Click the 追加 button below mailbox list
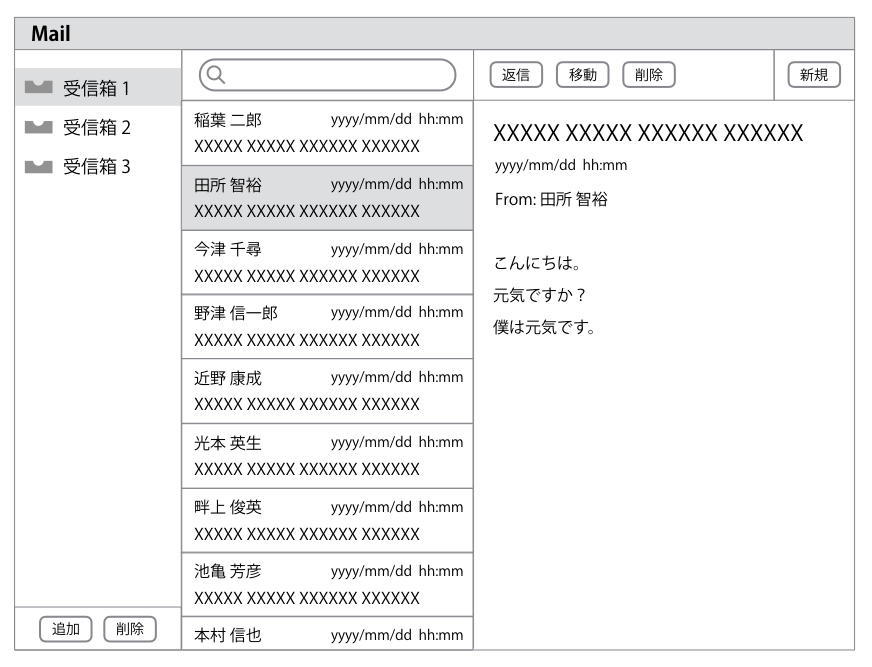The height and width of the screenshot is (667, 872). 66,629
